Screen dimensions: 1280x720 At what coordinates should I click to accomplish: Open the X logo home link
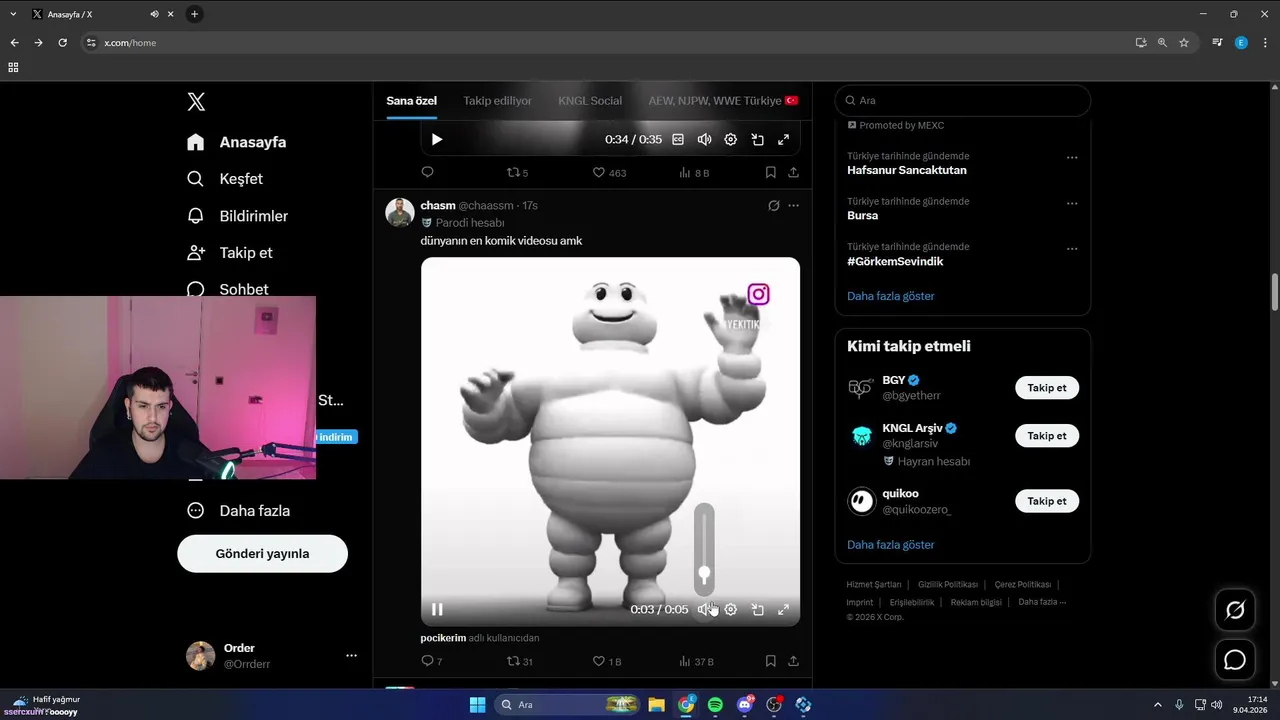point(196,101)
